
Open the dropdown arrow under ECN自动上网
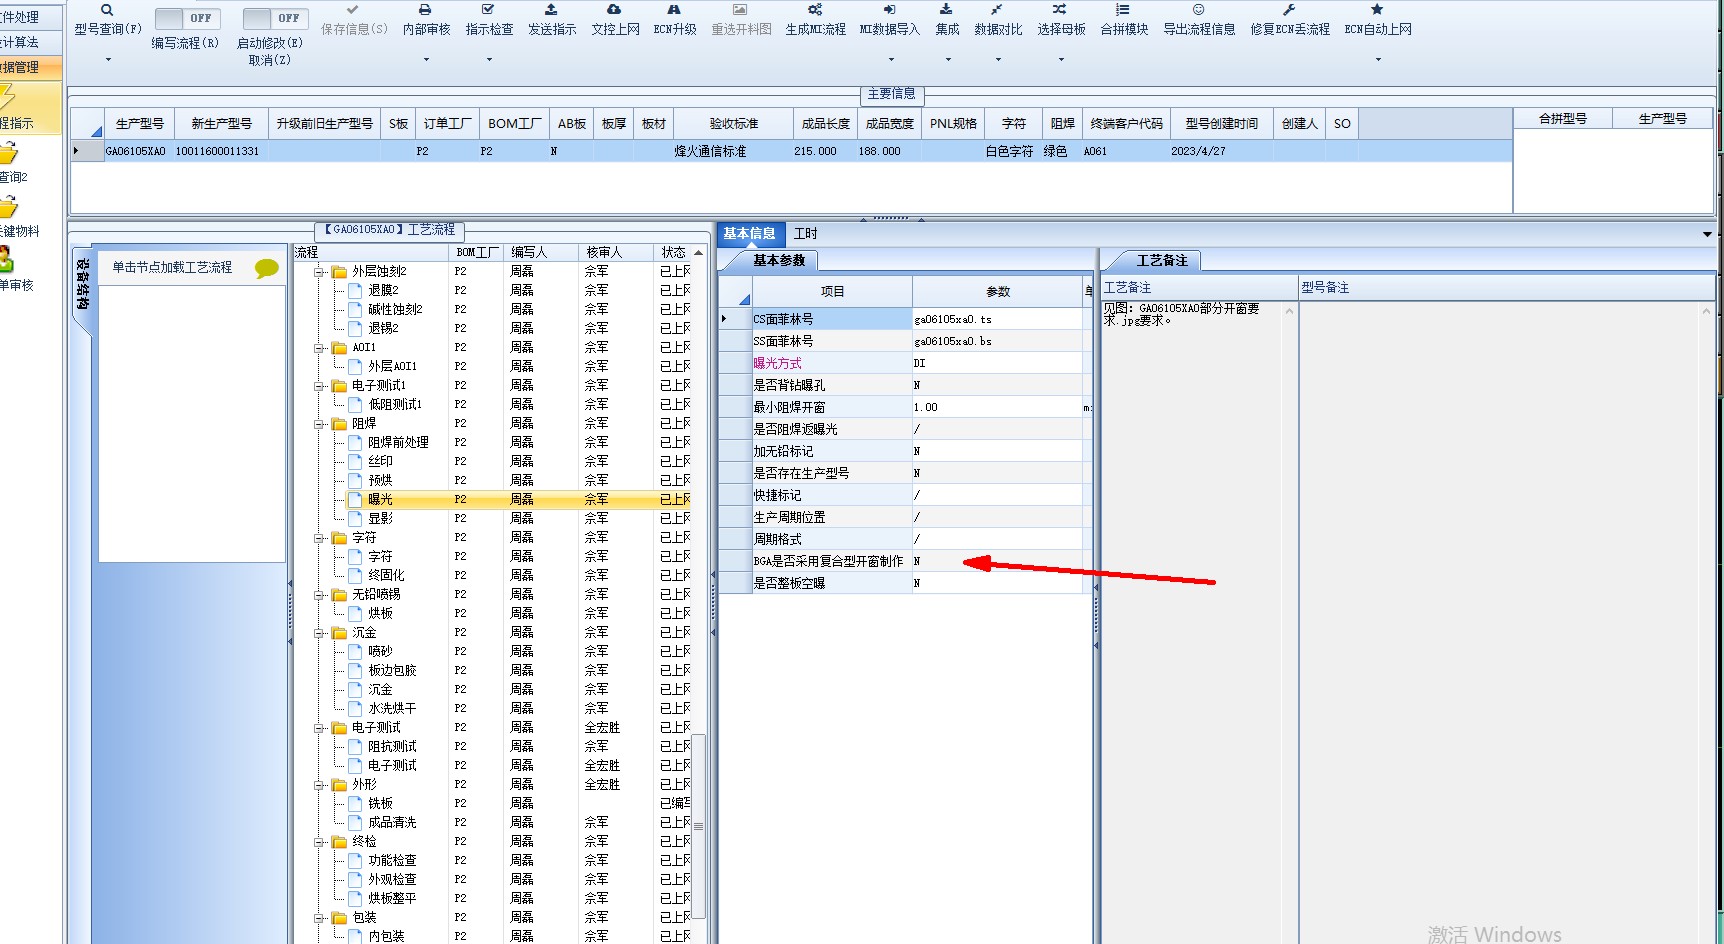click(x=1378, y=59)
